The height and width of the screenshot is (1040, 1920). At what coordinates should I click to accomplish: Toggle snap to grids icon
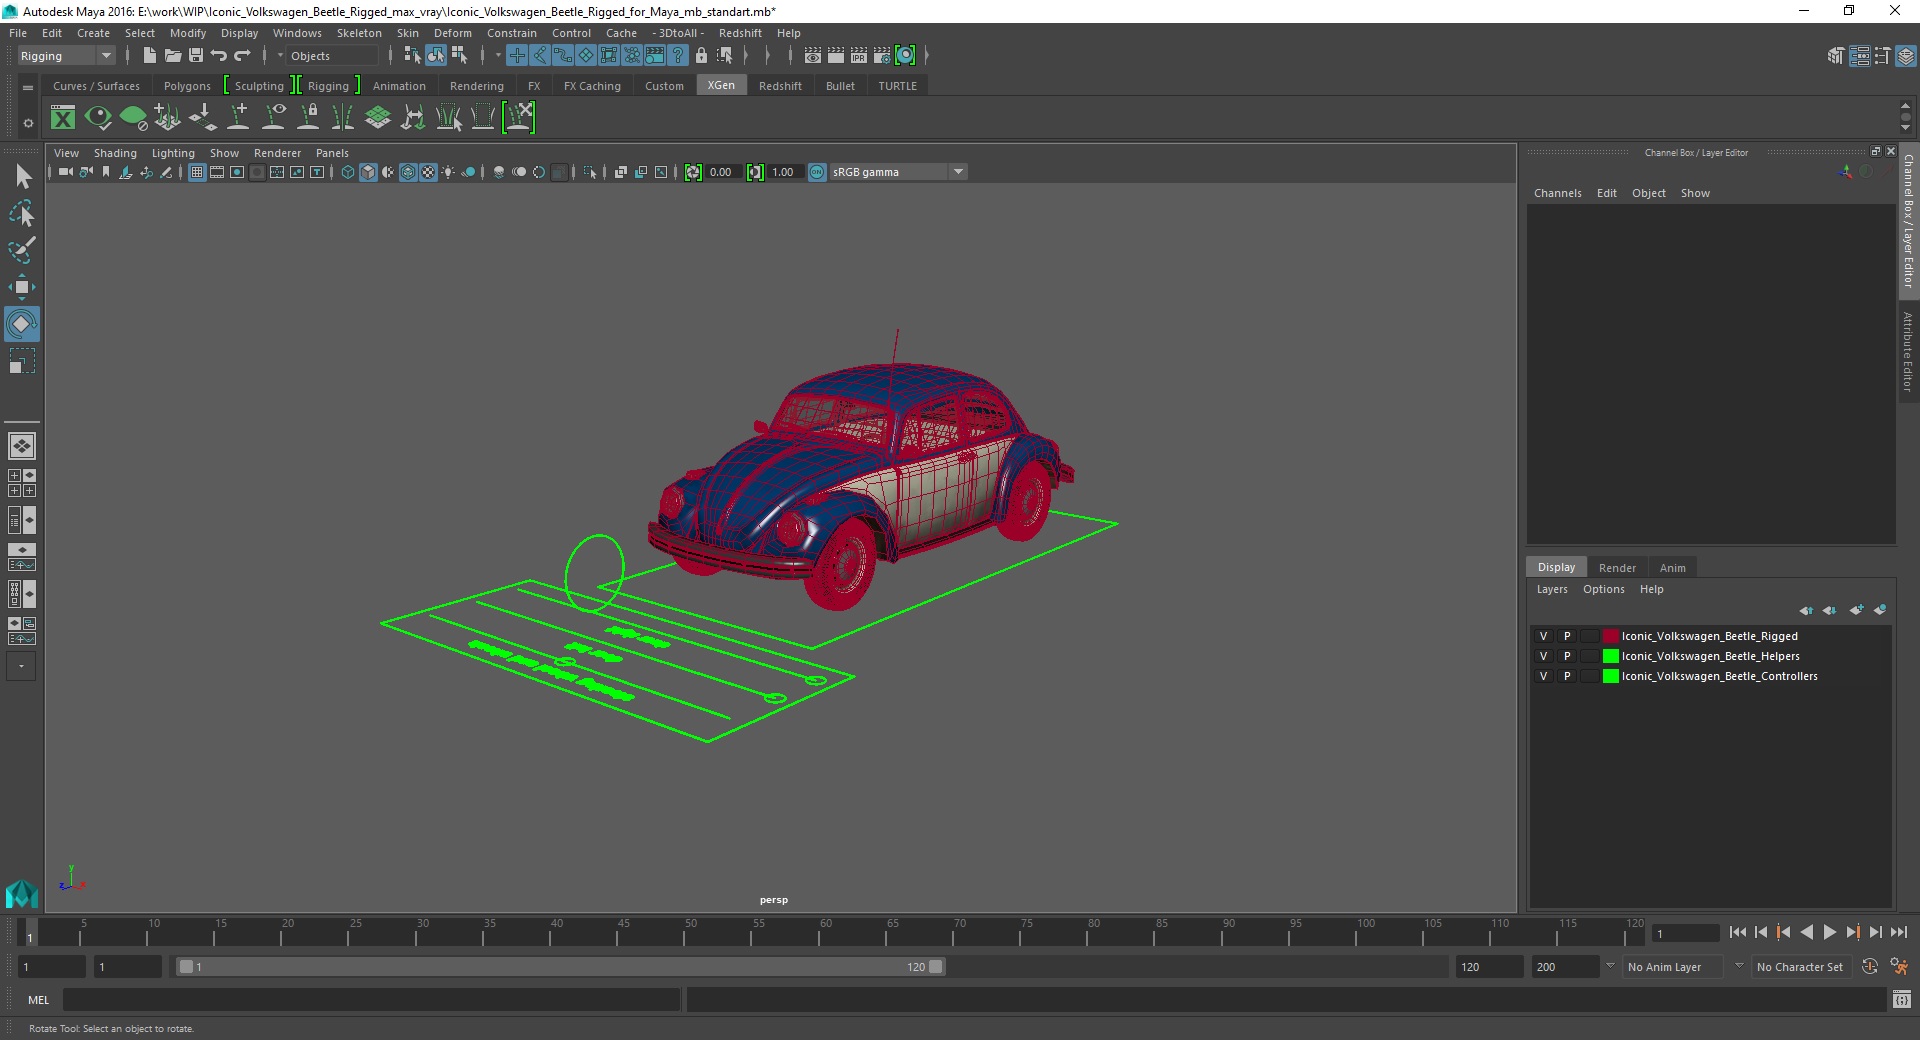coord(516,56)
